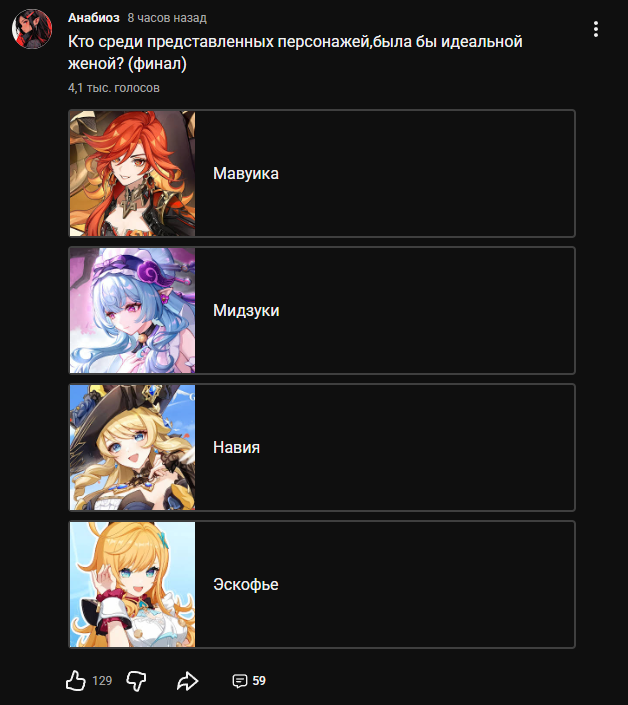
Task: Click the 59 comments count
Action: pos(259,681)
